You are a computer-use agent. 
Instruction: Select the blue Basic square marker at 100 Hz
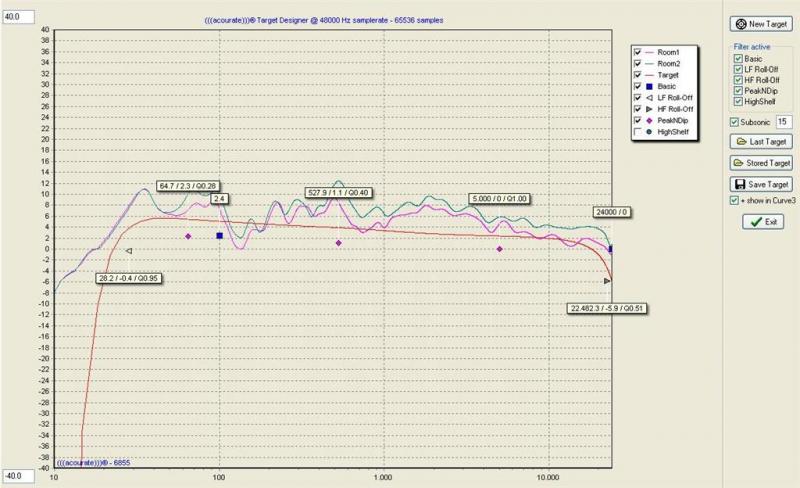(x=219, y=236)
